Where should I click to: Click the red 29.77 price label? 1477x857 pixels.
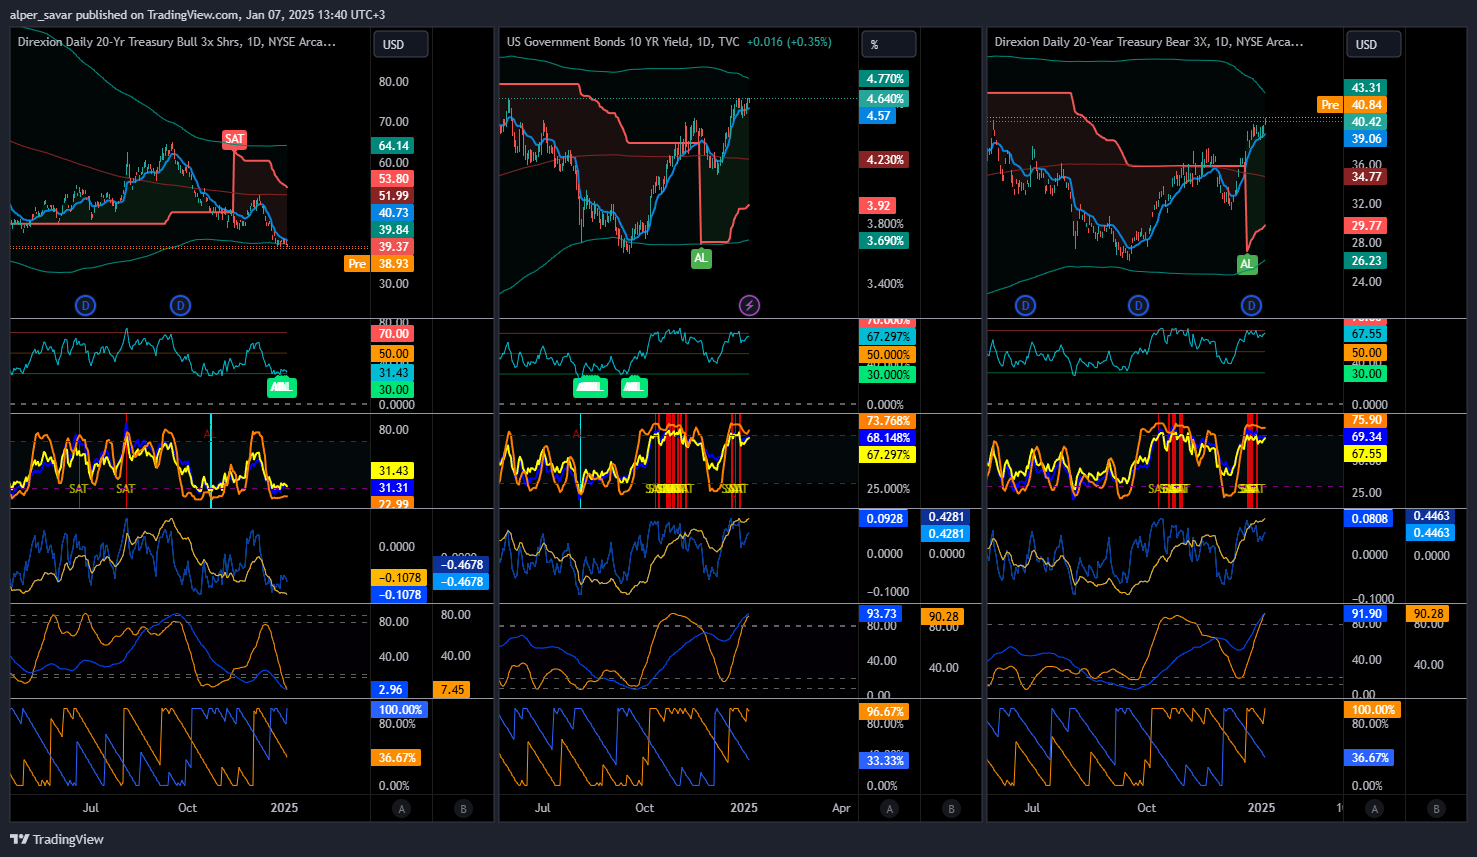[1367, 226]
